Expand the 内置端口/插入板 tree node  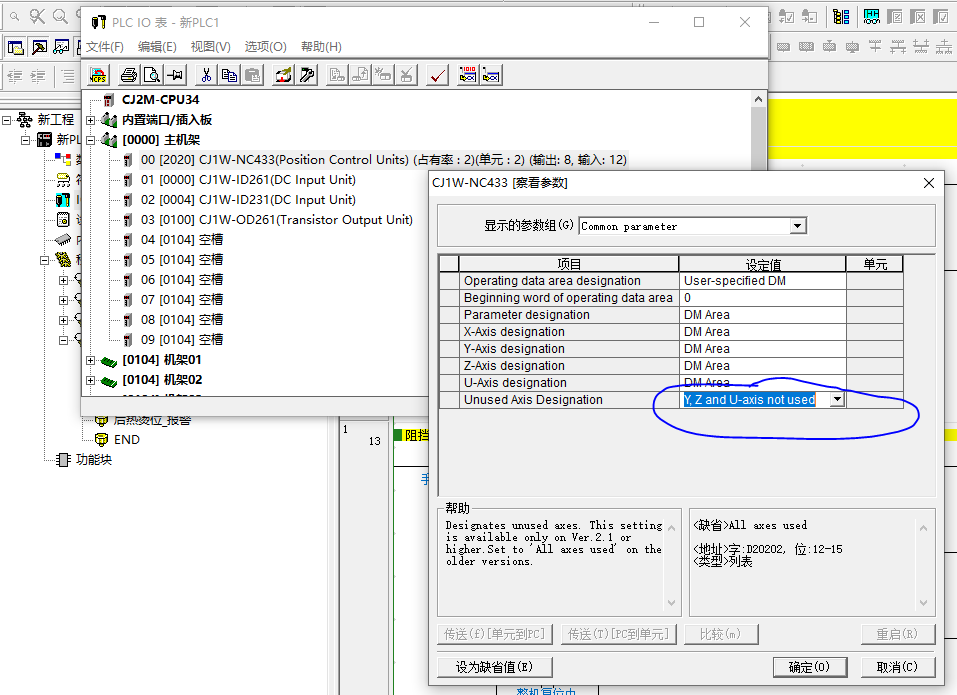(92, 120)
